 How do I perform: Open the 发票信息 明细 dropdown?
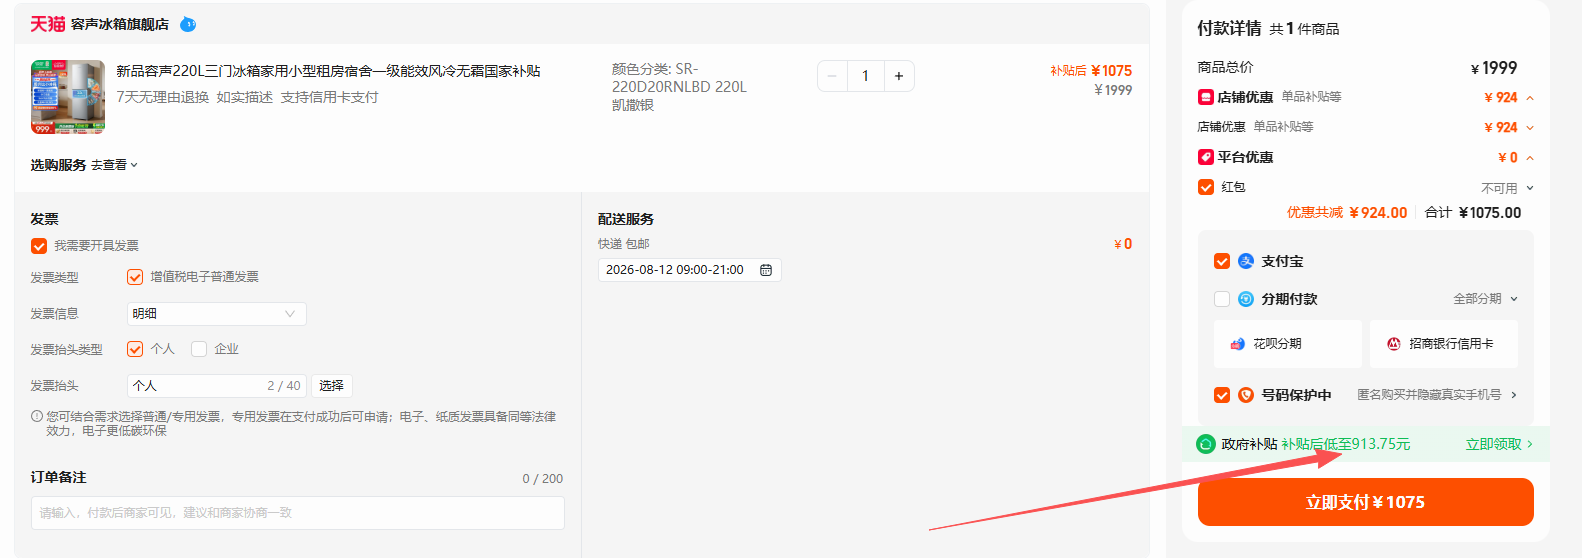216,314
